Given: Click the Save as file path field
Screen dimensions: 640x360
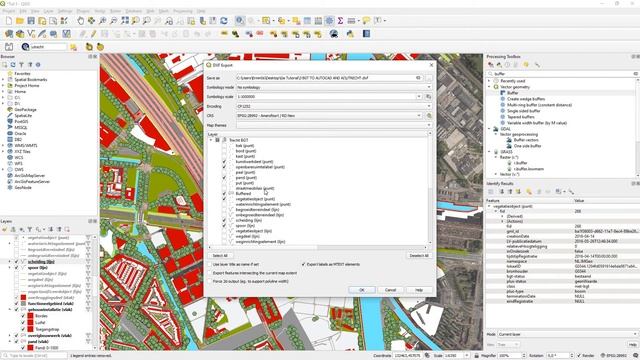Looking at the screenshot, I should [329, 78].
